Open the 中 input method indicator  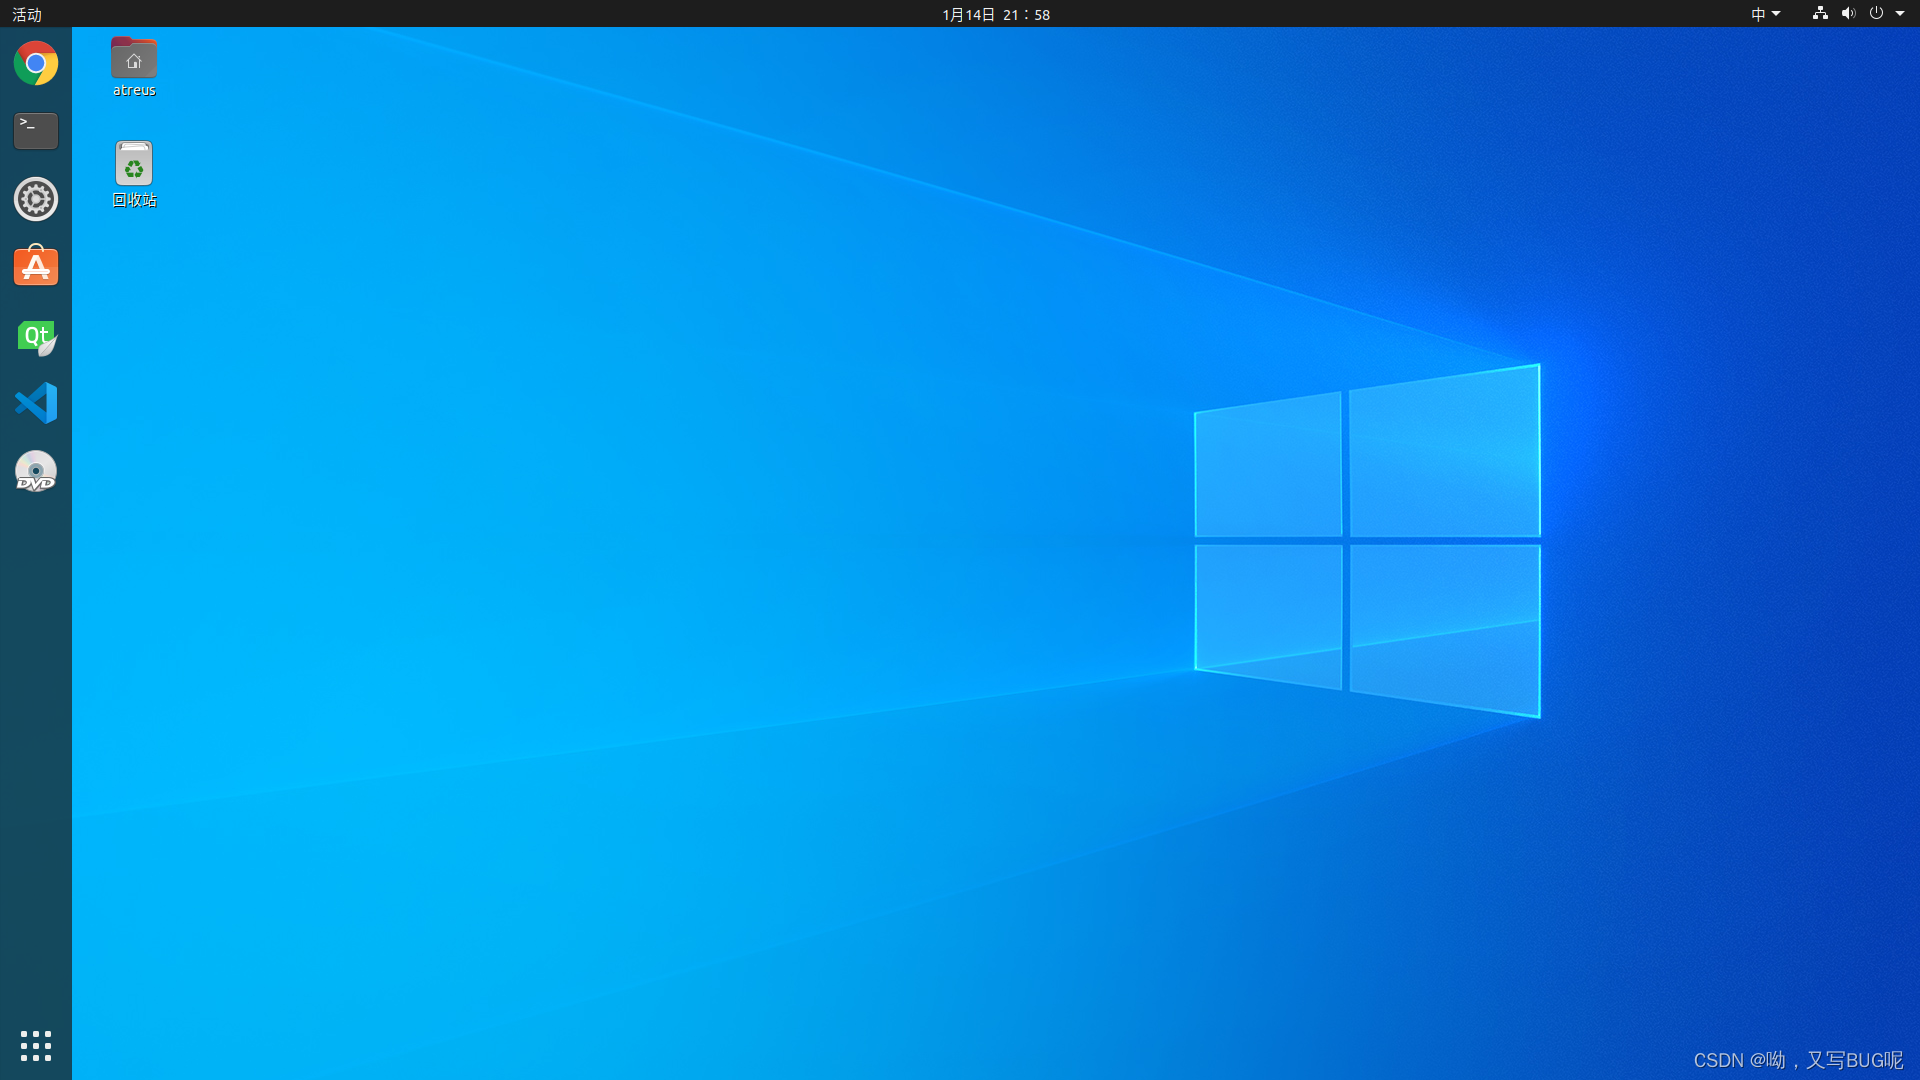point(1758,14)
